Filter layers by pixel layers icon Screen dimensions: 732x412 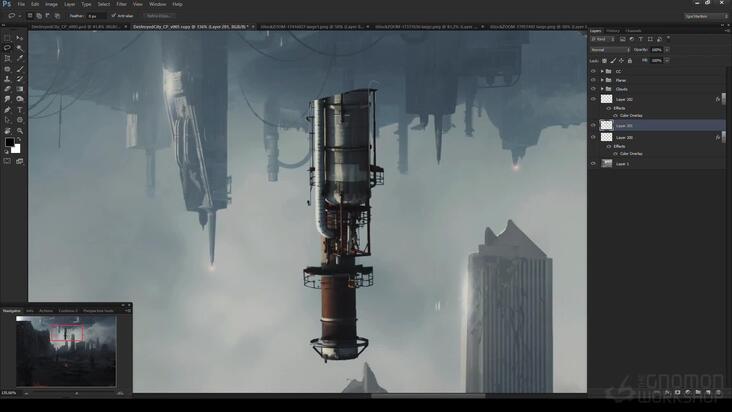[x=622, y=39]
